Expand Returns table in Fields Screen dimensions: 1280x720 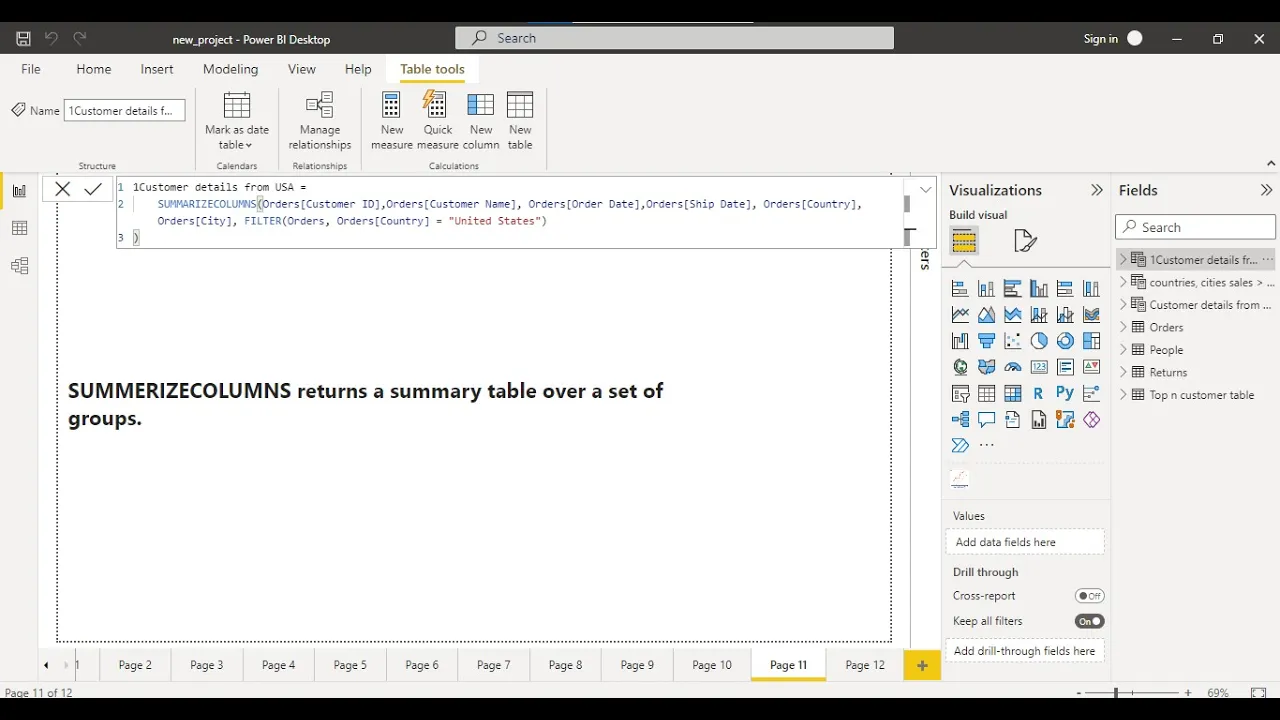1123,372
